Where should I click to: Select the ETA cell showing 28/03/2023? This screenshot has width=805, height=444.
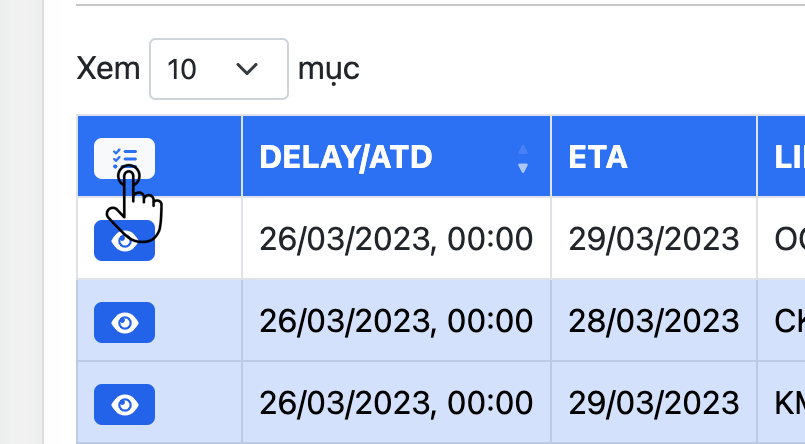(x=654, y=322)
